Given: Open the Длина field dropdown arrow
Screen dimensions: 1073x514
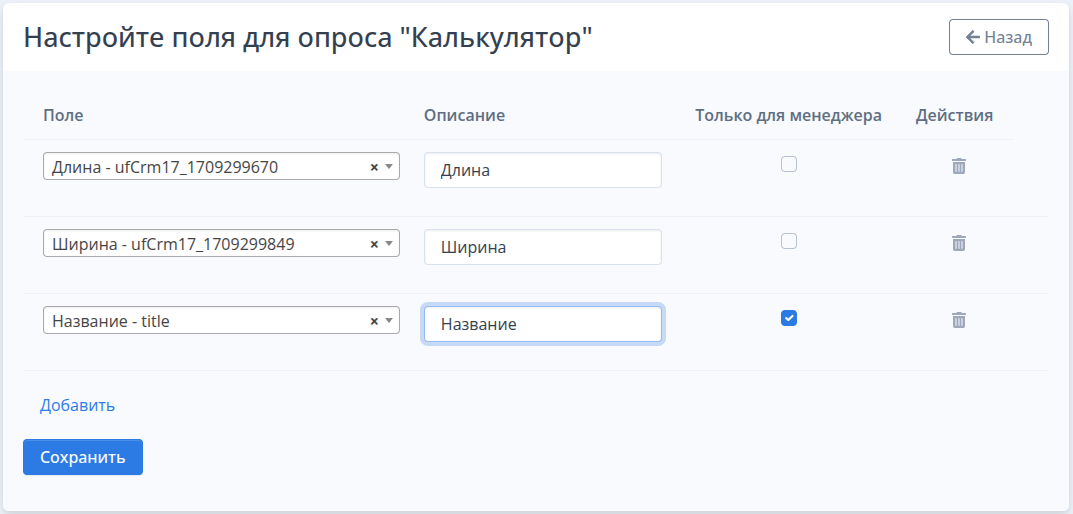Looking at the screenshot, I should [389, 167].
